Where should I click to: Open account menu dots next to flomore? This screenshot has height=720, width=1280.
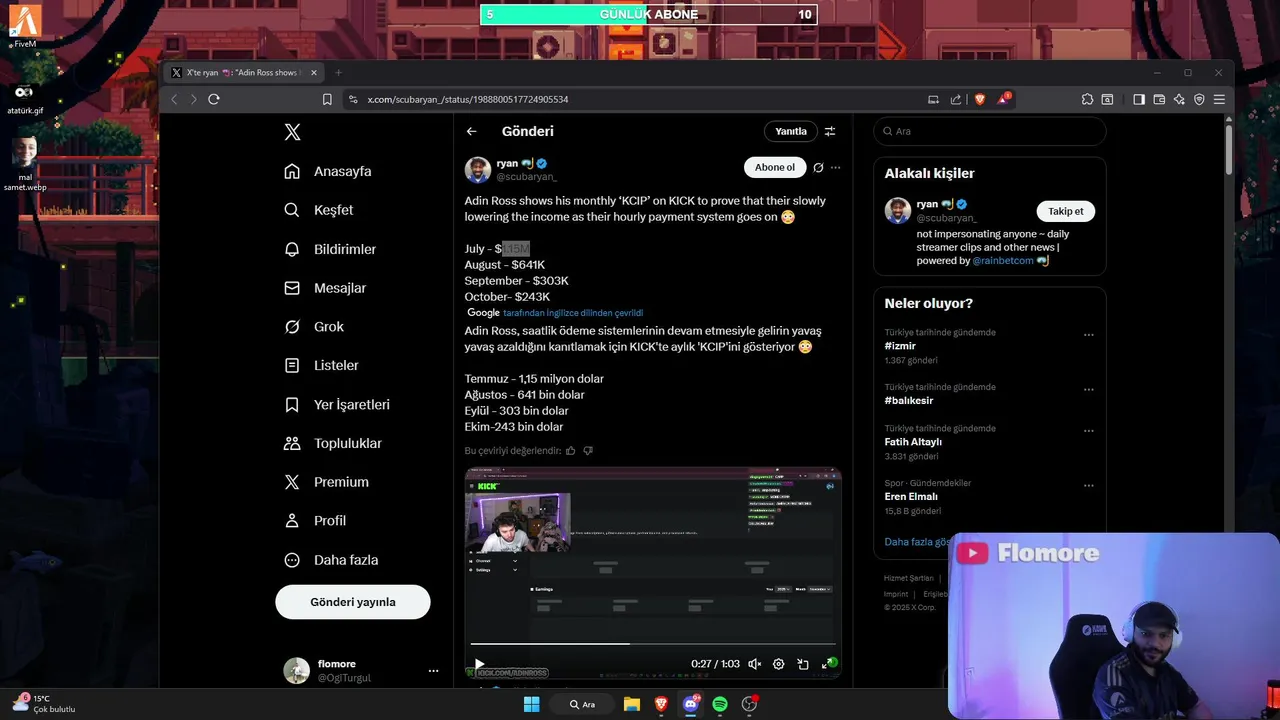pyautogui.click(x=433, y=671)
